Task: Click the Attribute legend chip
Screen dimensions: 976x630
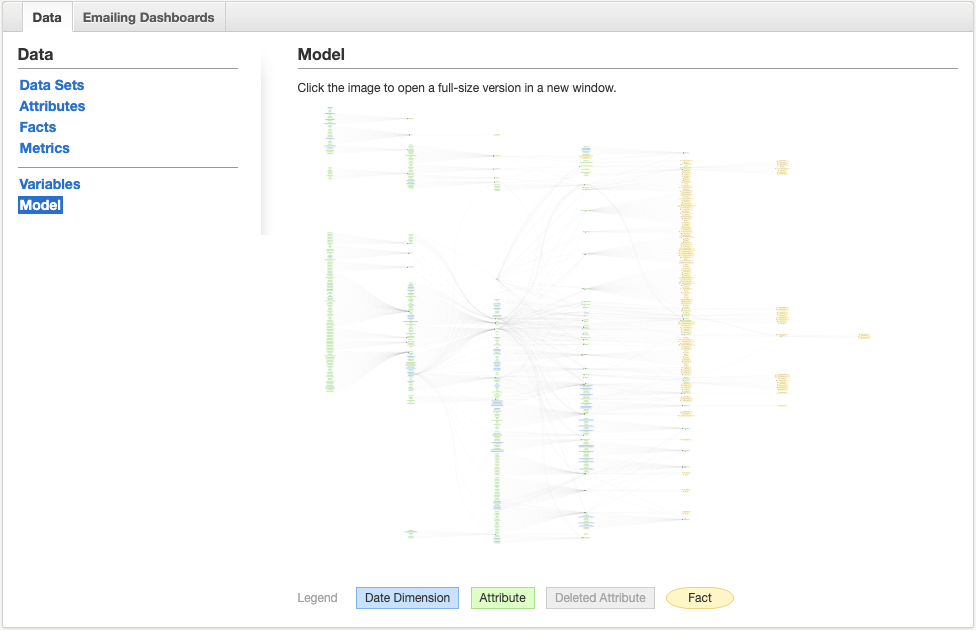Action: tap(502, 597)
